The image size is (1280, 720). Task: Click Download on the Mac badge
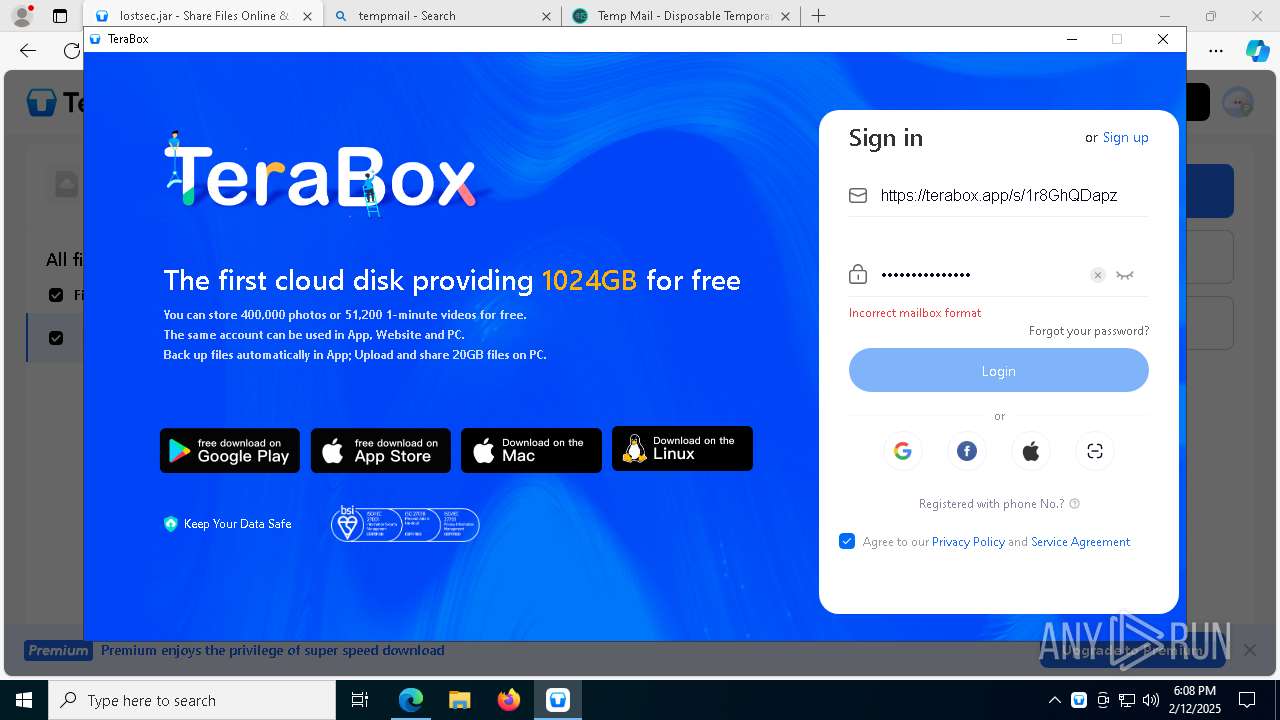click(x=531, y=451)
